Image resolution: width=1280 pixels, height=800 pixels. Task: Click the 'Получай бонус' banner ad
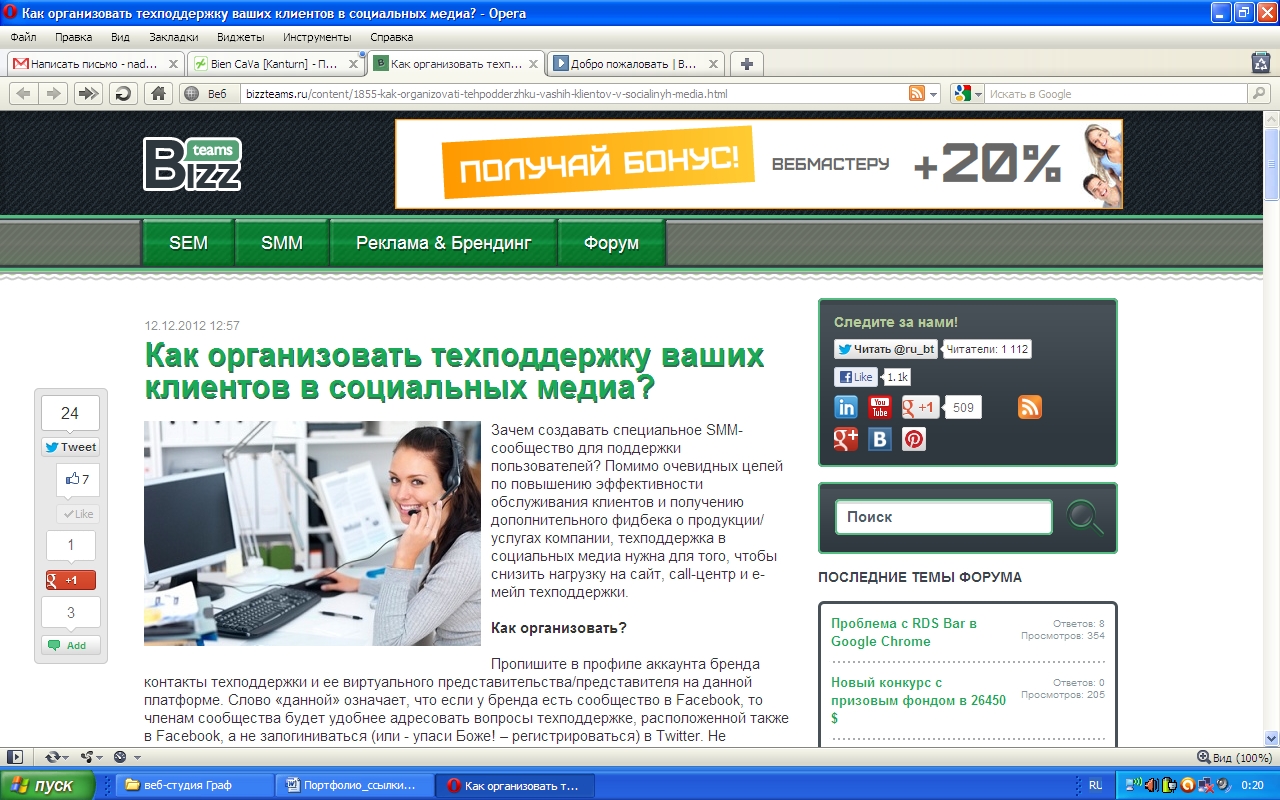[x=759, y=164]
